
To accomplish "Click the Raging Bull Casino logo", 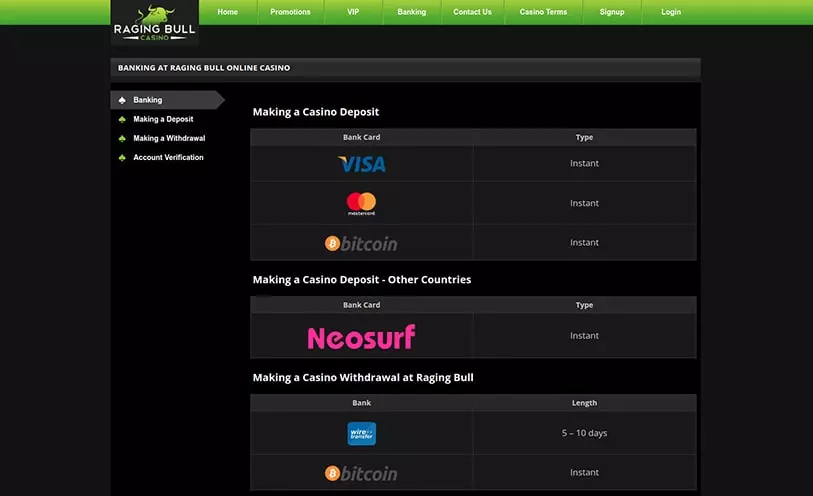I will click(x=155, y=23).
